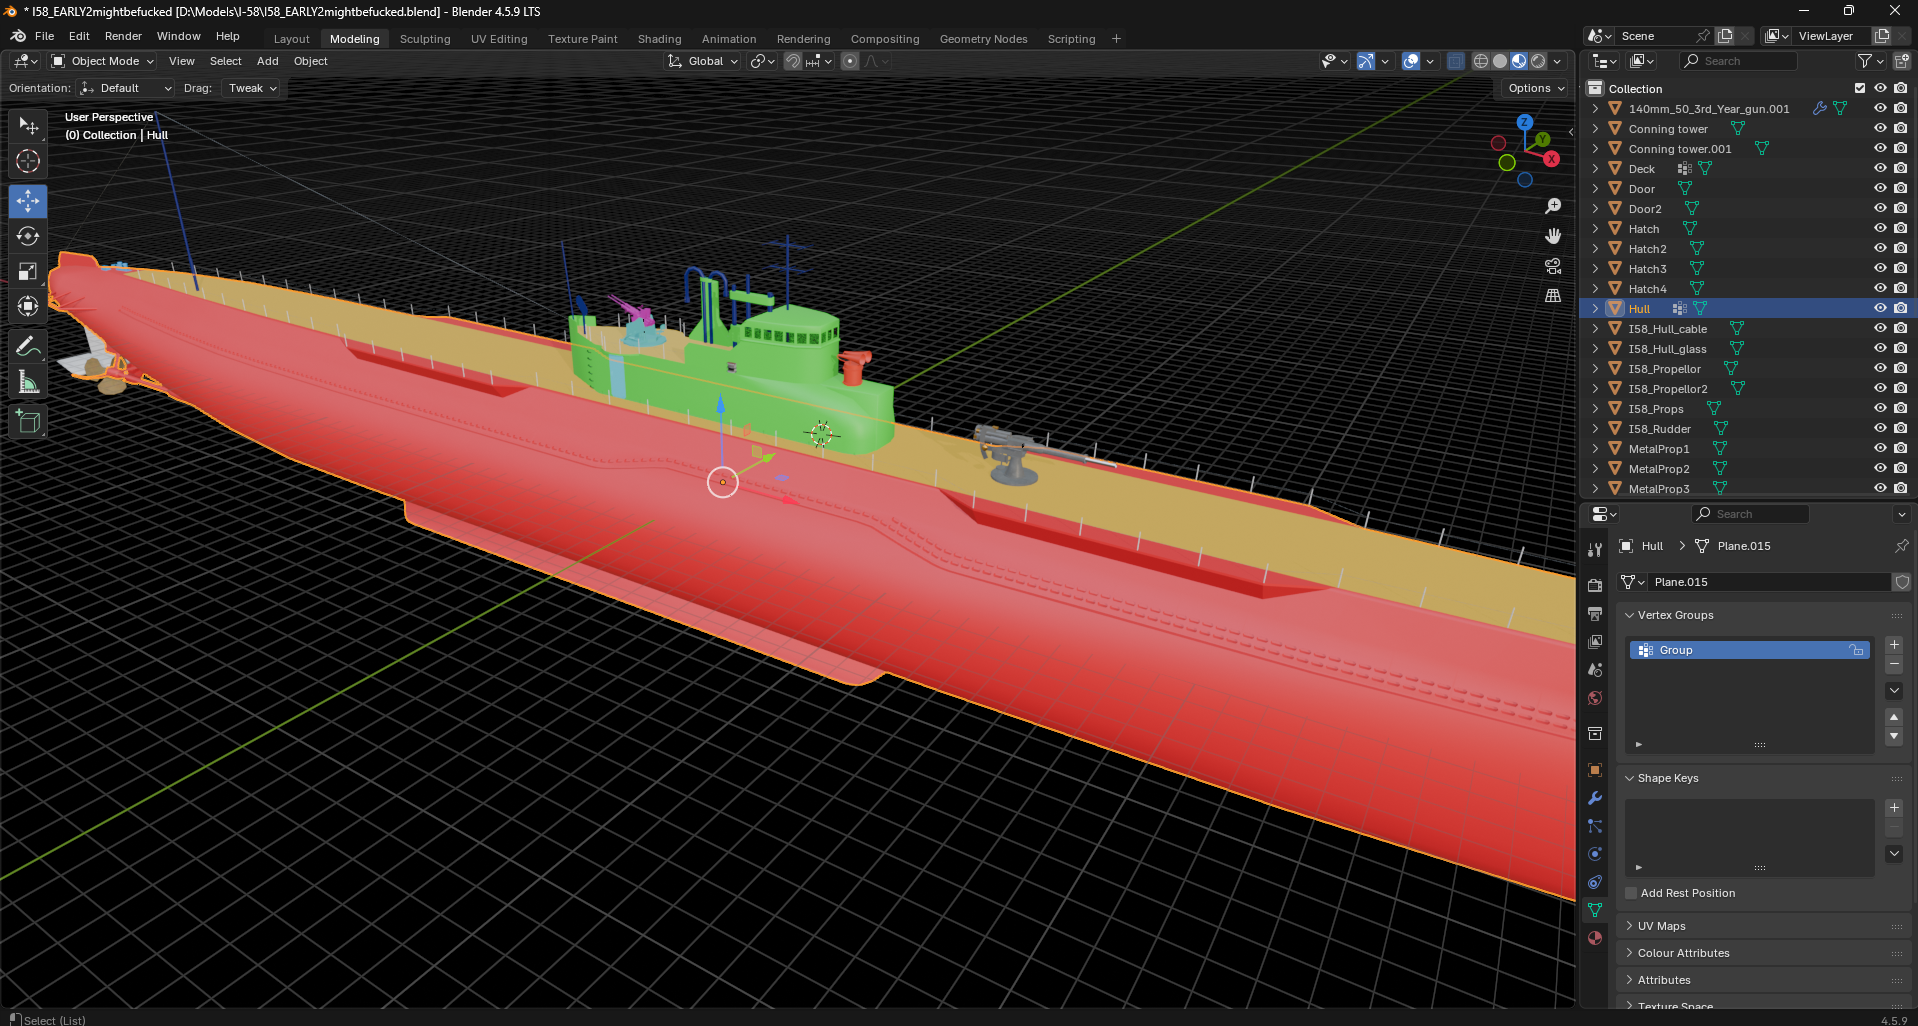This screenshot has width=1918, height=1026.
Task: Open the Material properties tab
Action: [x=1595, y=938]
